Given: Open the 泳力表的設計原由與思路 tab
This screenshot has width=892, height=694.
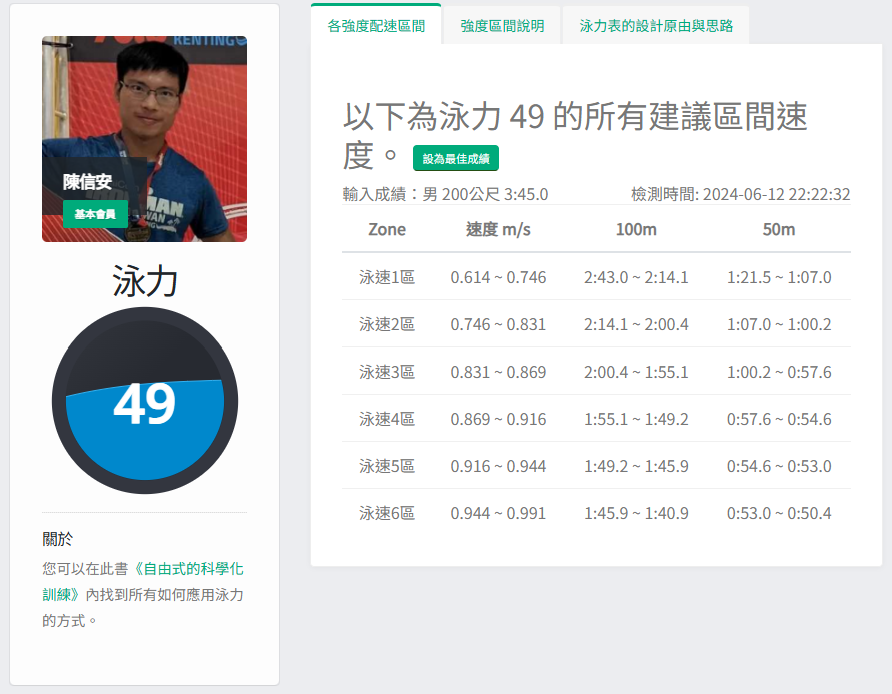Looking at the screenshot, I should 656,26.
